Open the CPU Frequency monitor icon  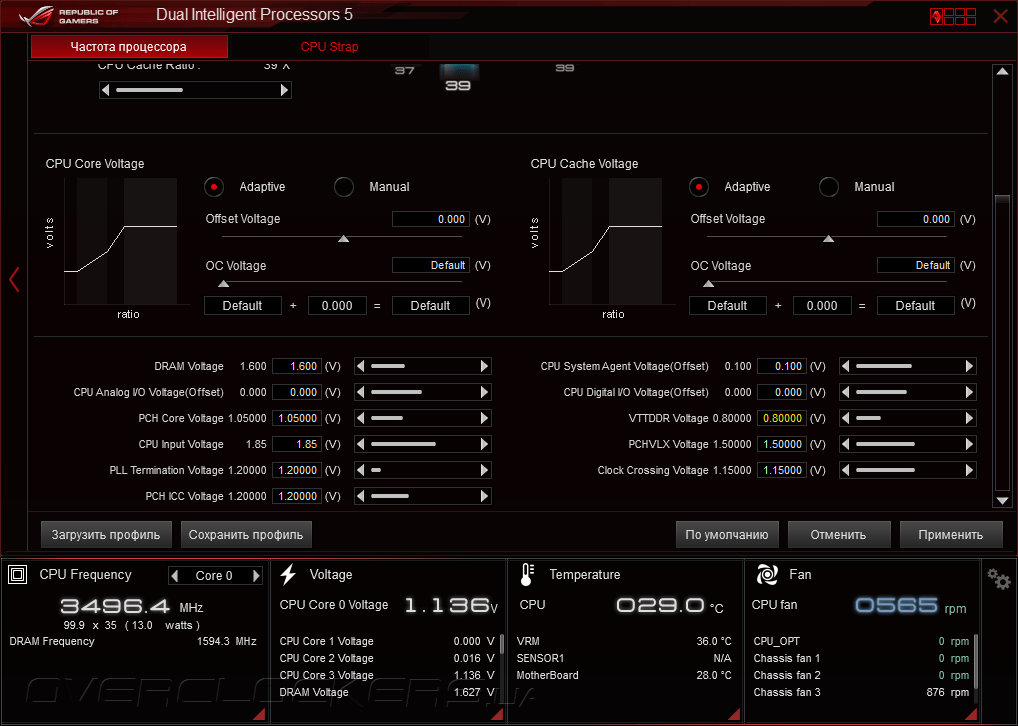(18, 575)
